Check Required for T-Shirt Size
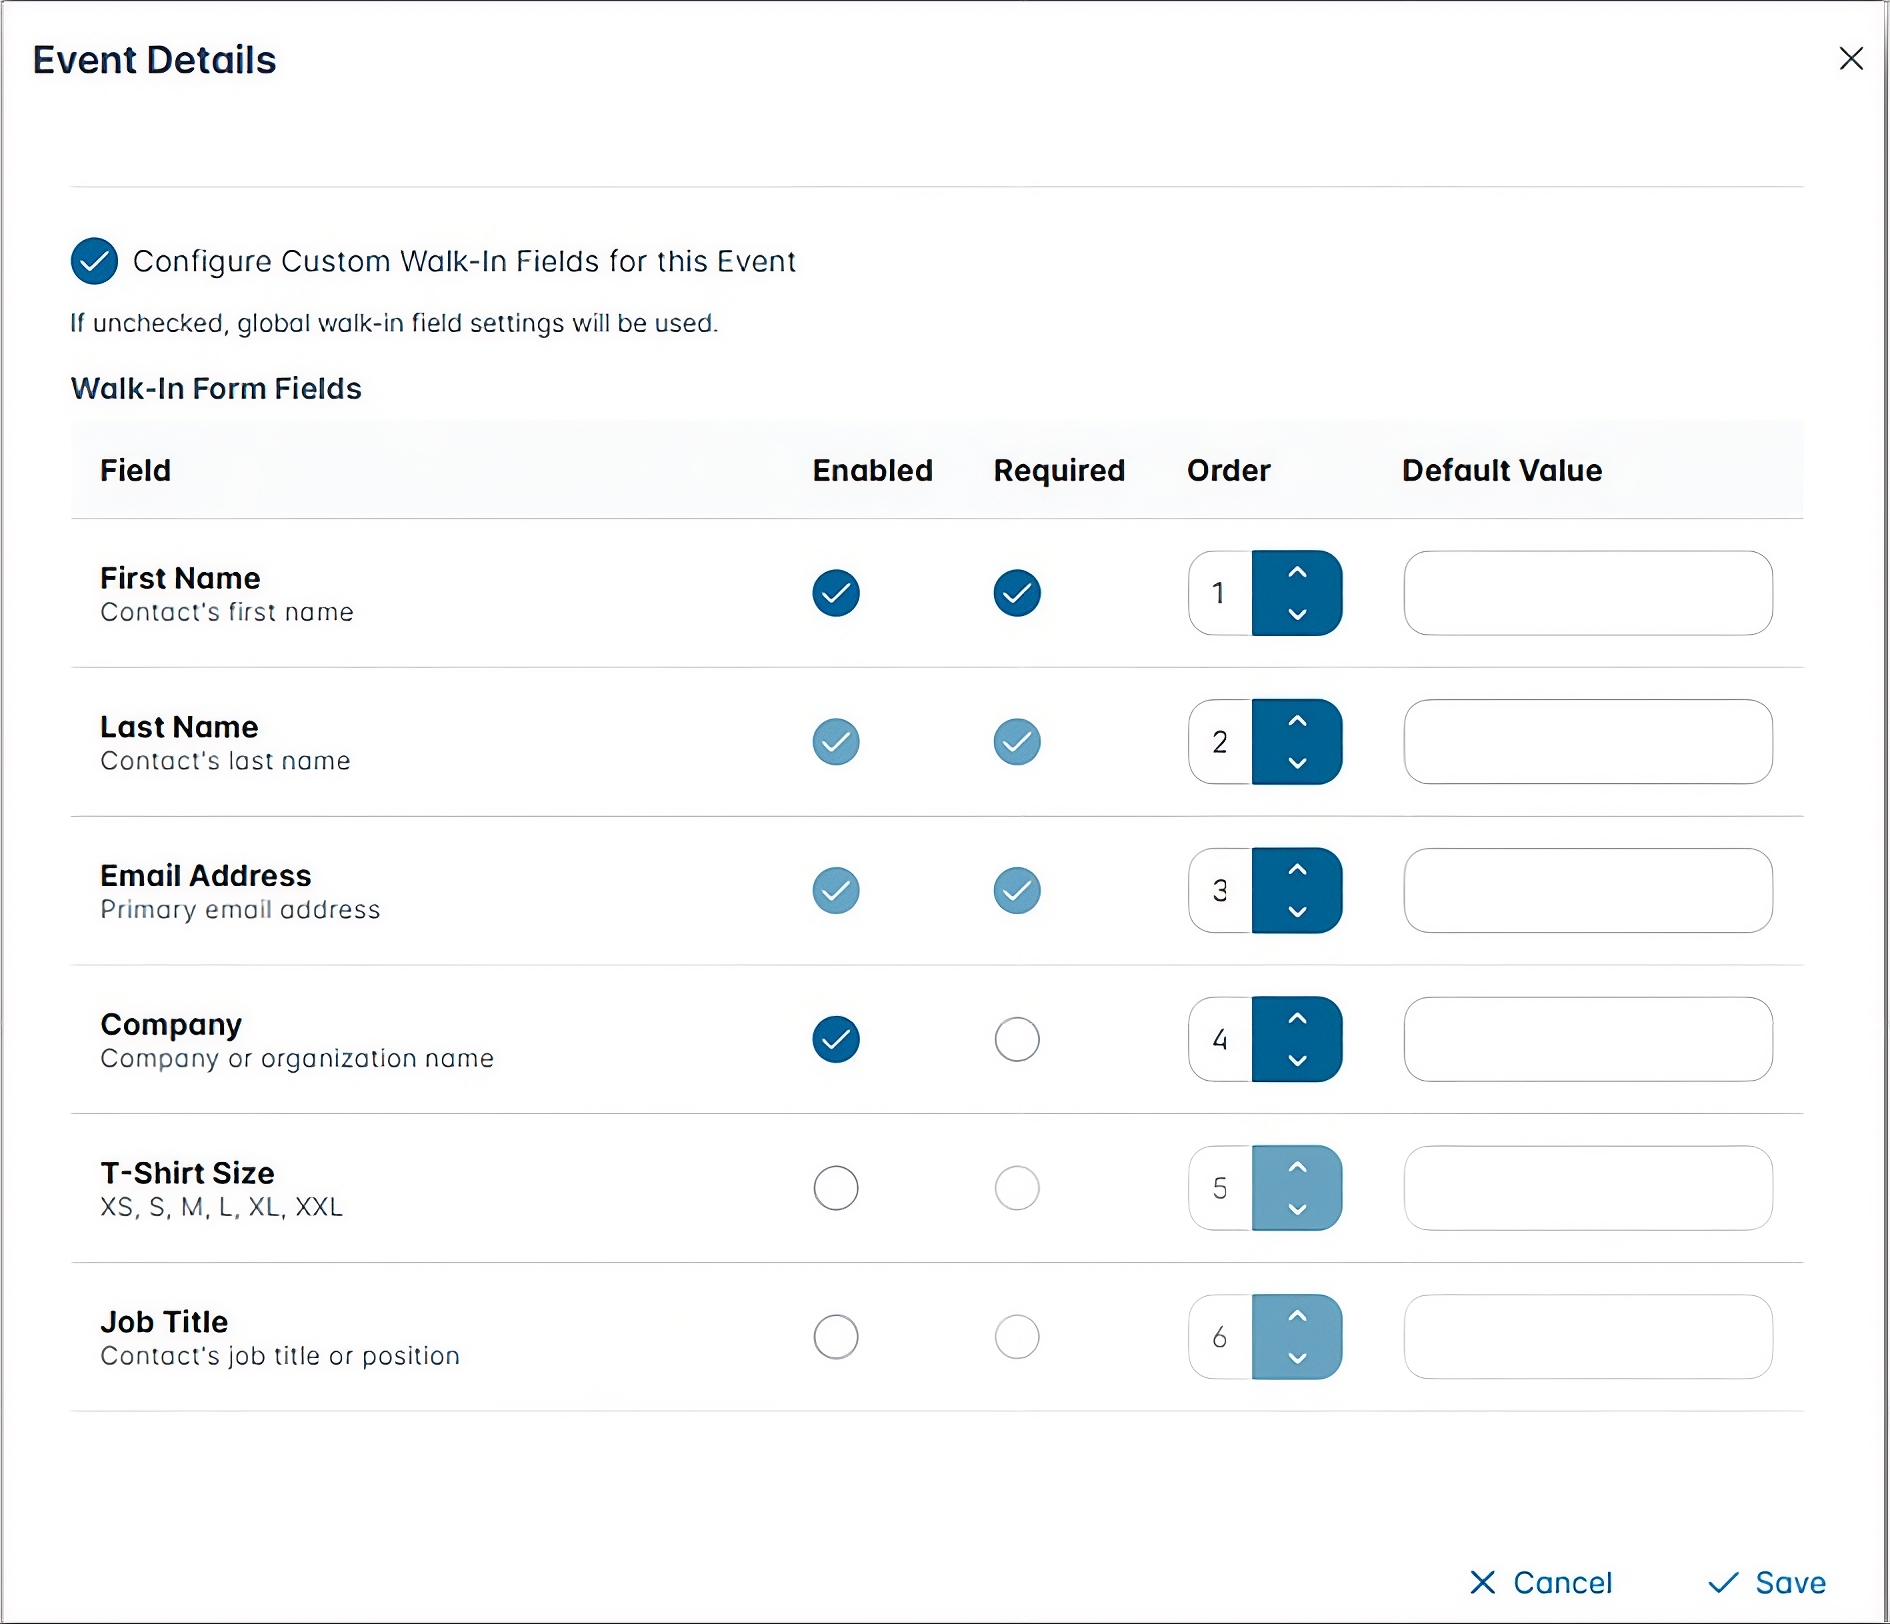This screenshot has height=1624, width=1890. pos(1017,1188)
